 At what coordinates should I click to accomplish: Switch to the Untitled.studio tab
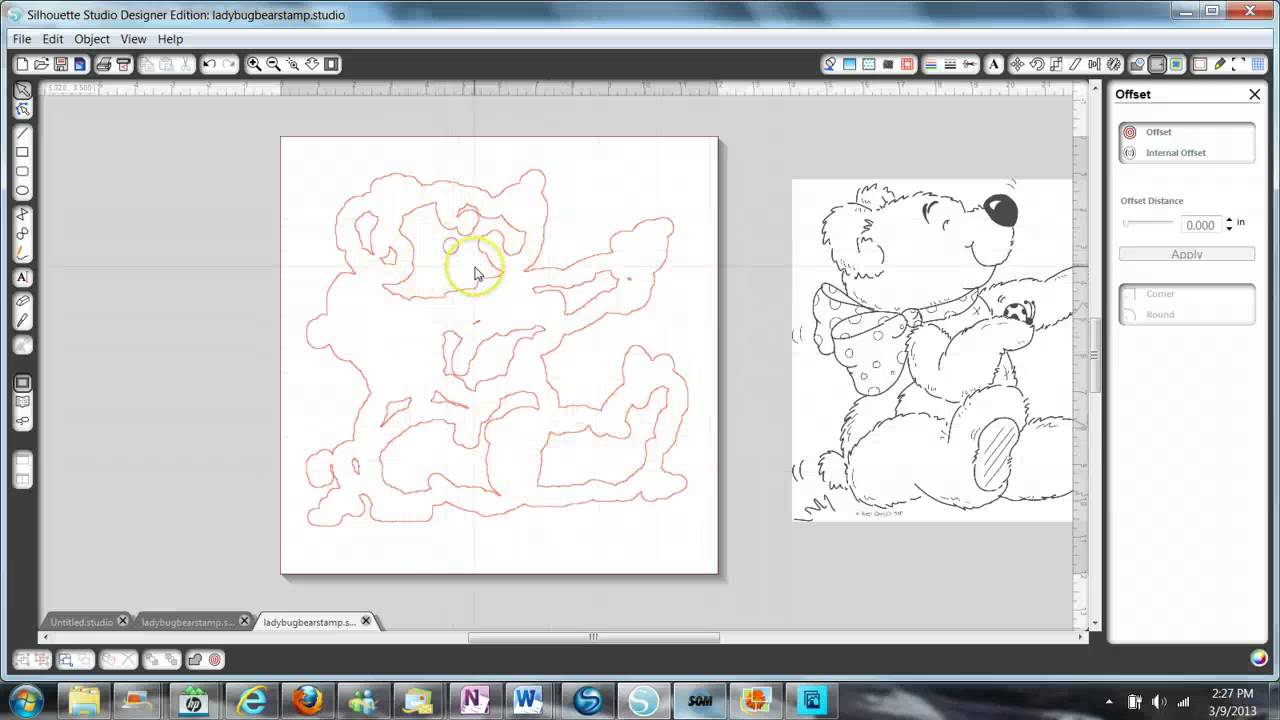coord(81,622)
